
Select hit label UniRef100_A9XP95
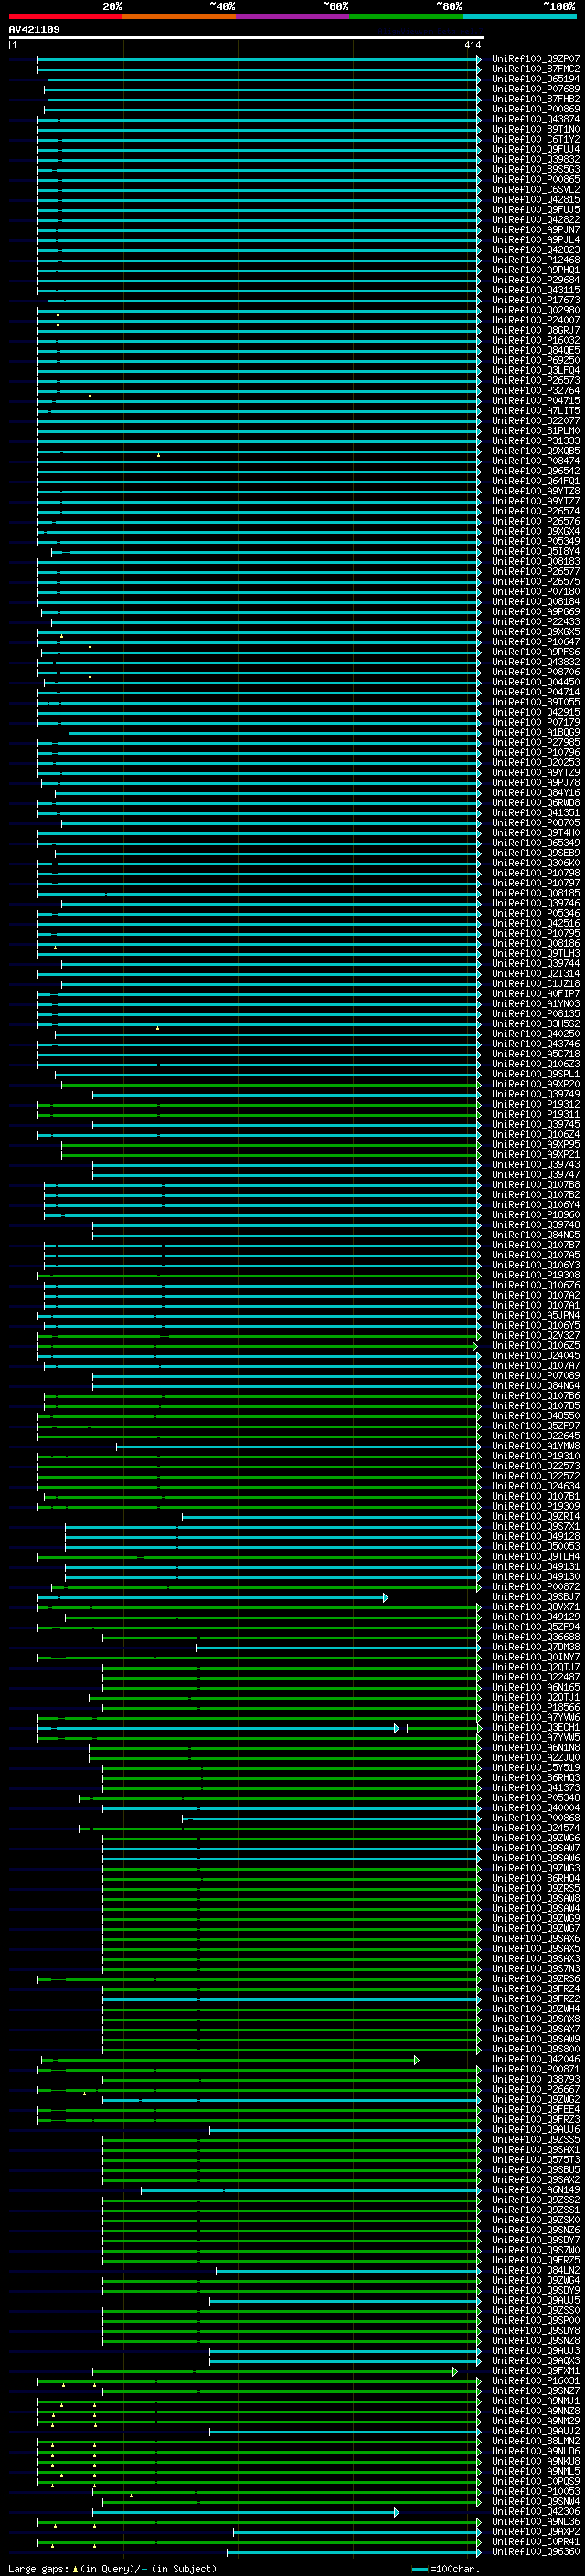click(535, 1144)
